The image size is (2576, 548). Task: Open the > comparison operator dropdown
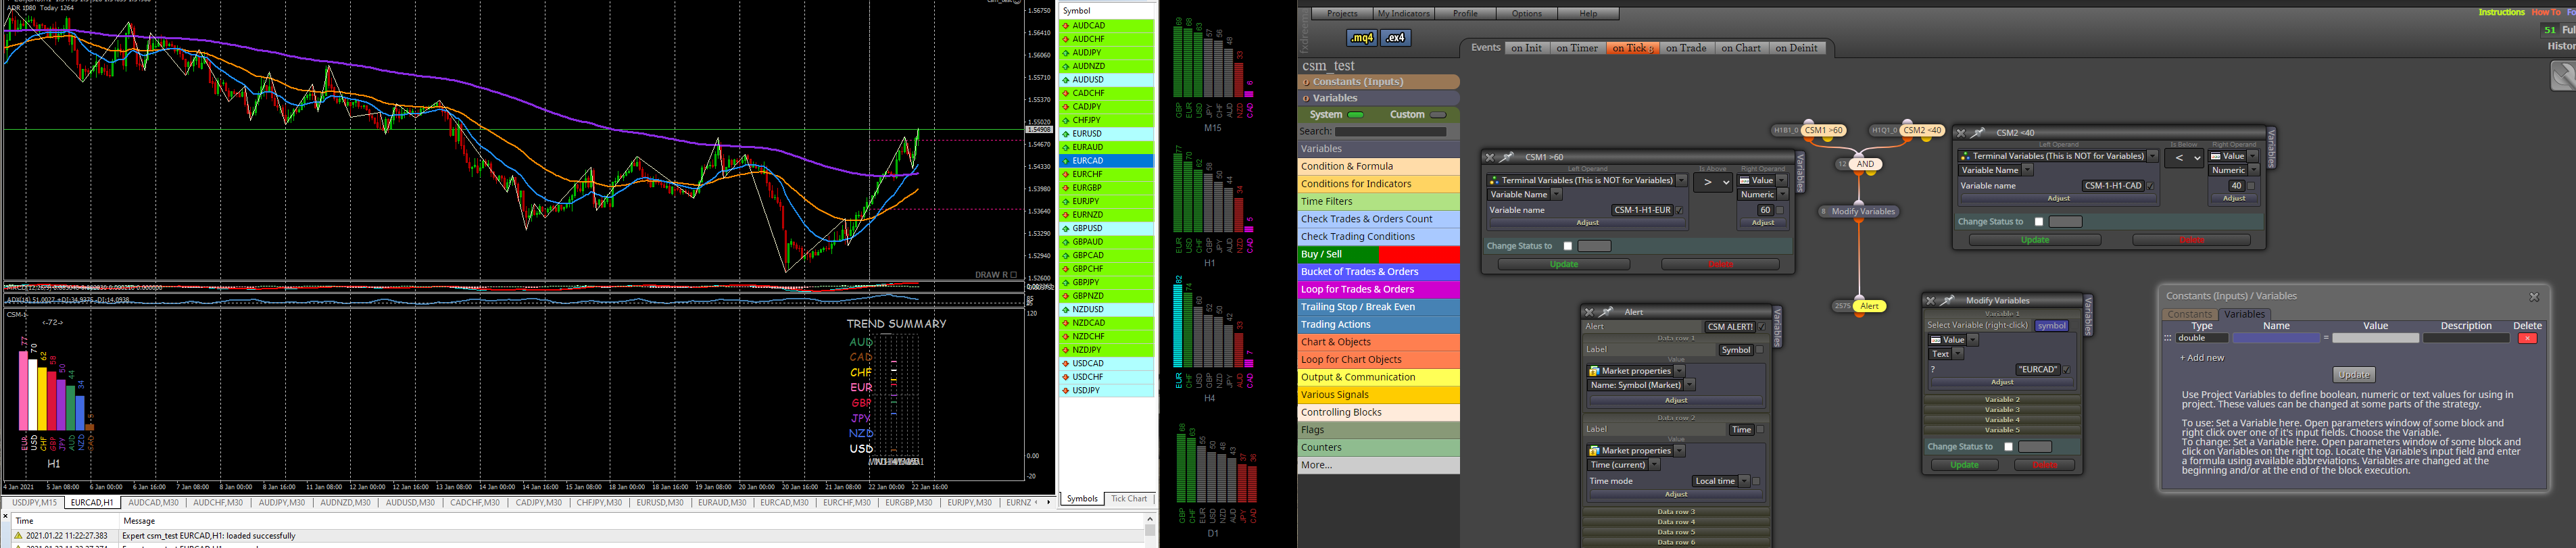tap(1712, 183)
